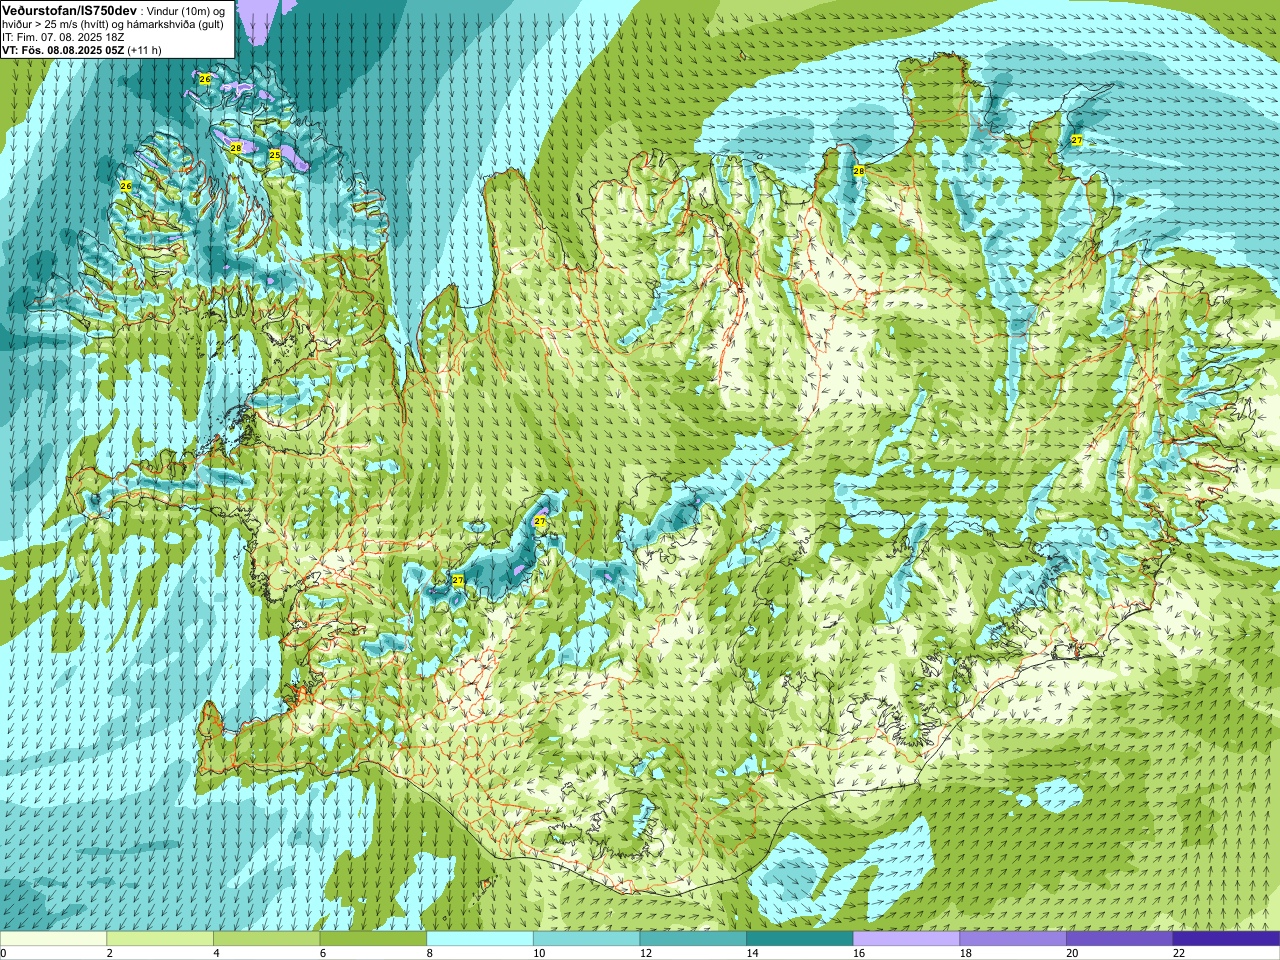Pick the light green 2–4 m/s legend swatch
Screen dimensions: 1280x960
160,939
